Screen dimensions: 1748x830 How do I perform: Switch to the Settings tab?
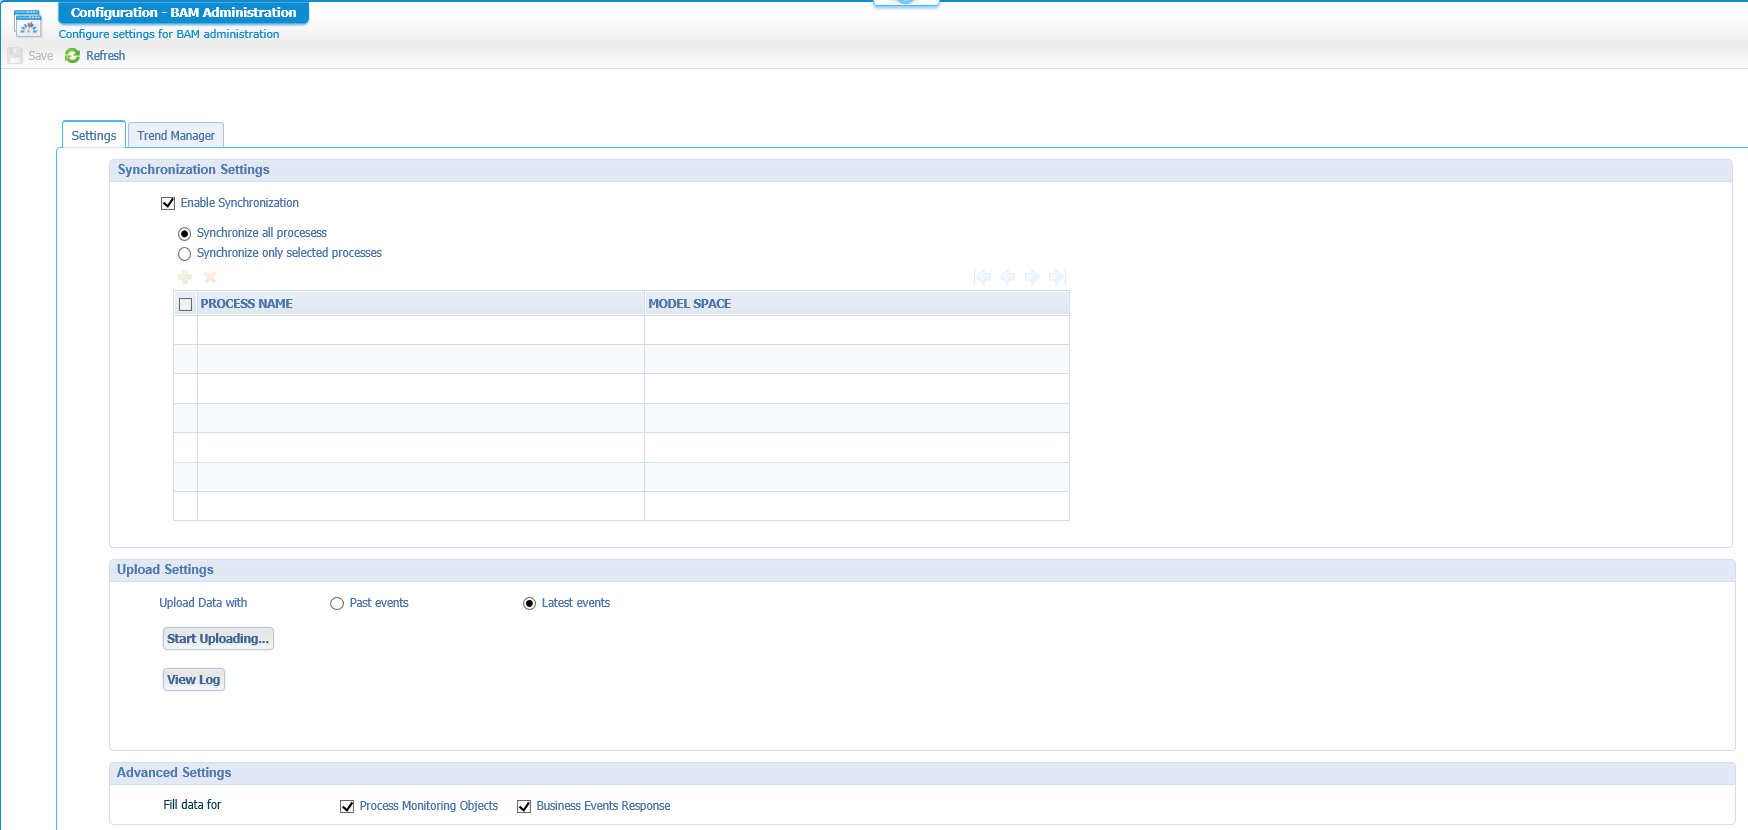[x=94, y=135]
